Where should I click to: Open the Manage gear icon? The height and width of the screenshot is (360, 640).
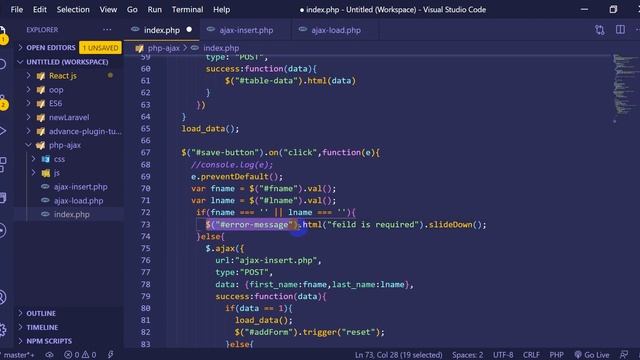[x=2, y=329]
